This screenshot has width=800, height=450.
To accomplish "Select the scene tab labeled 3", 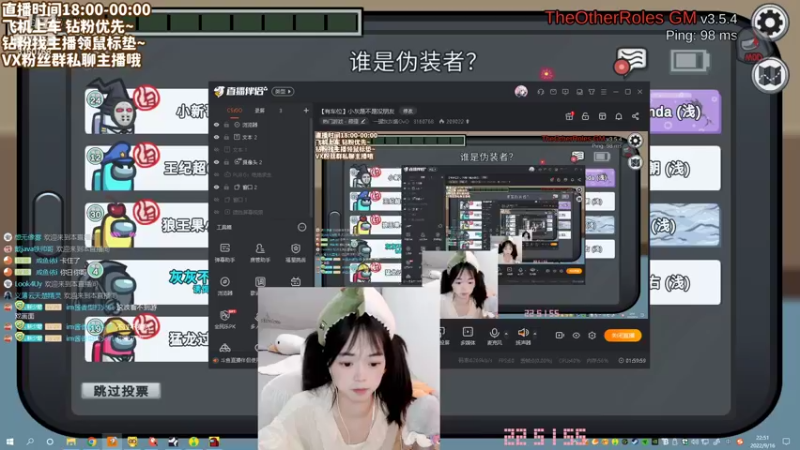I will (280, 110).
